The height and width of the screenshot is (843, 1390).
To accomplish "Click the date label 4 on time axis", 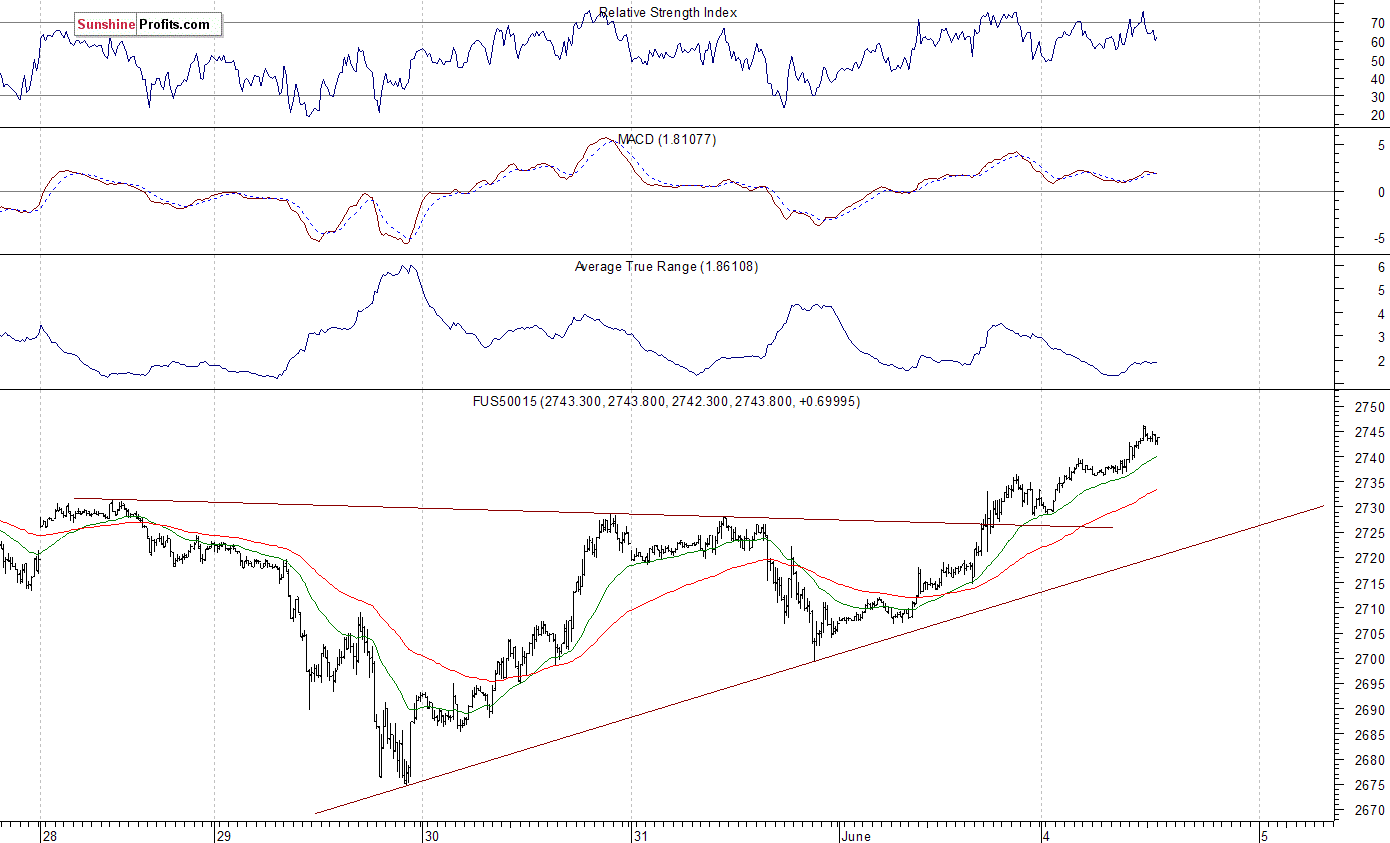I will [1047, 835].
